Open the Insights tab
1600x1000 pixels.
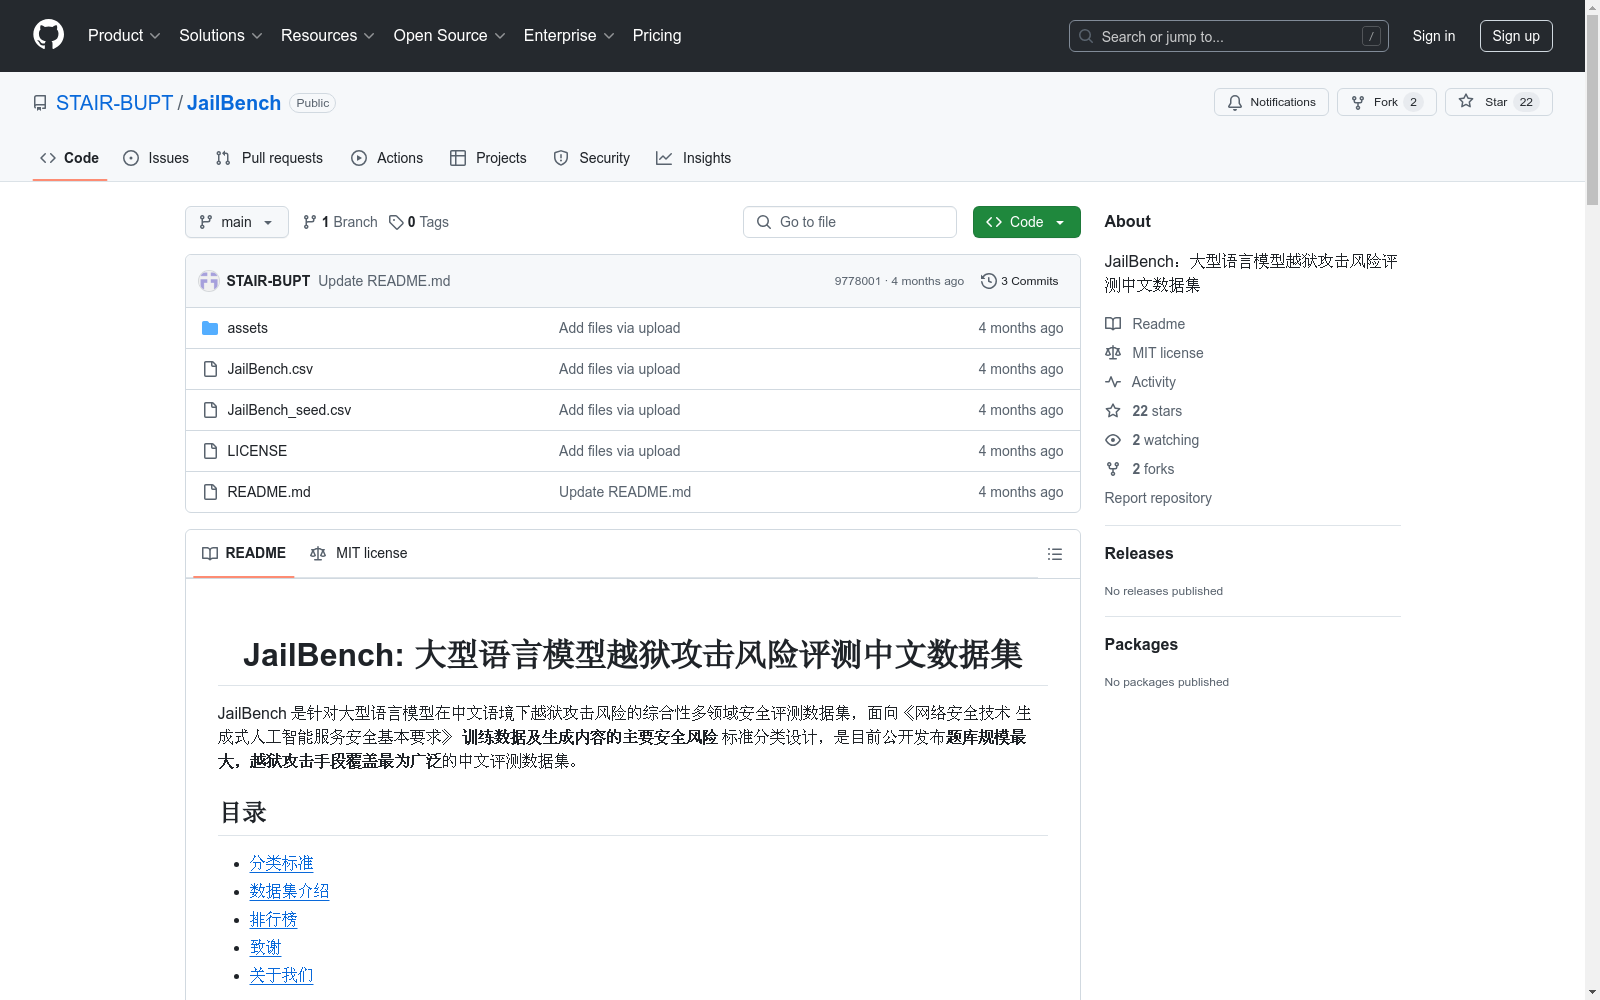pyautogui.click(x=693, y=158)
